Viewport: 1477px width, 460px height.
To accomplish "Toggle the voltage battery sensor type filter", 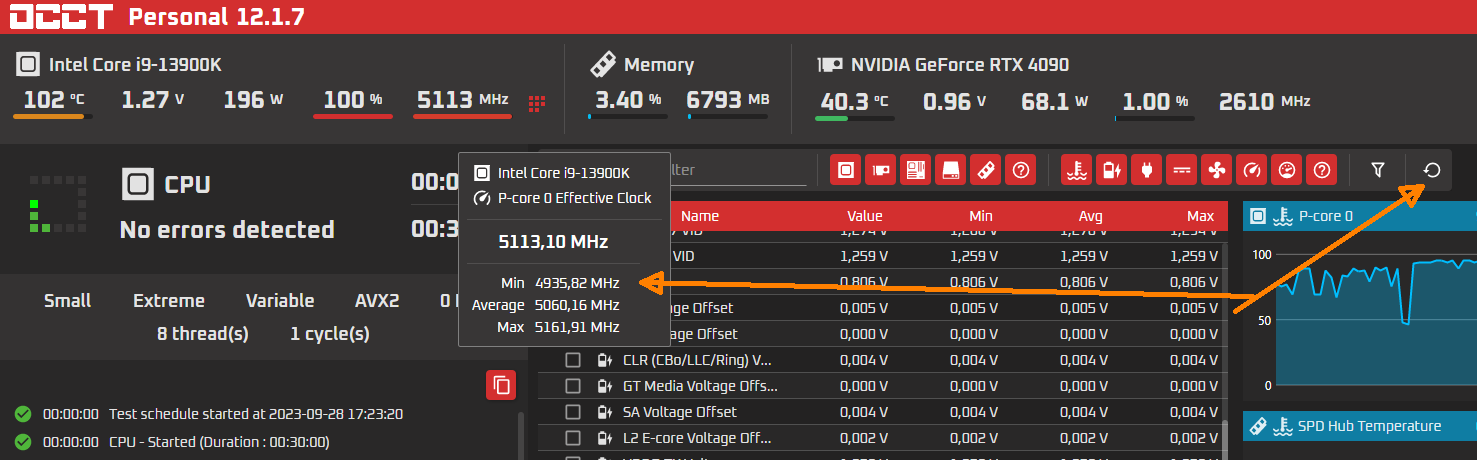I will pyautogui.click(x=1112, y=170).
